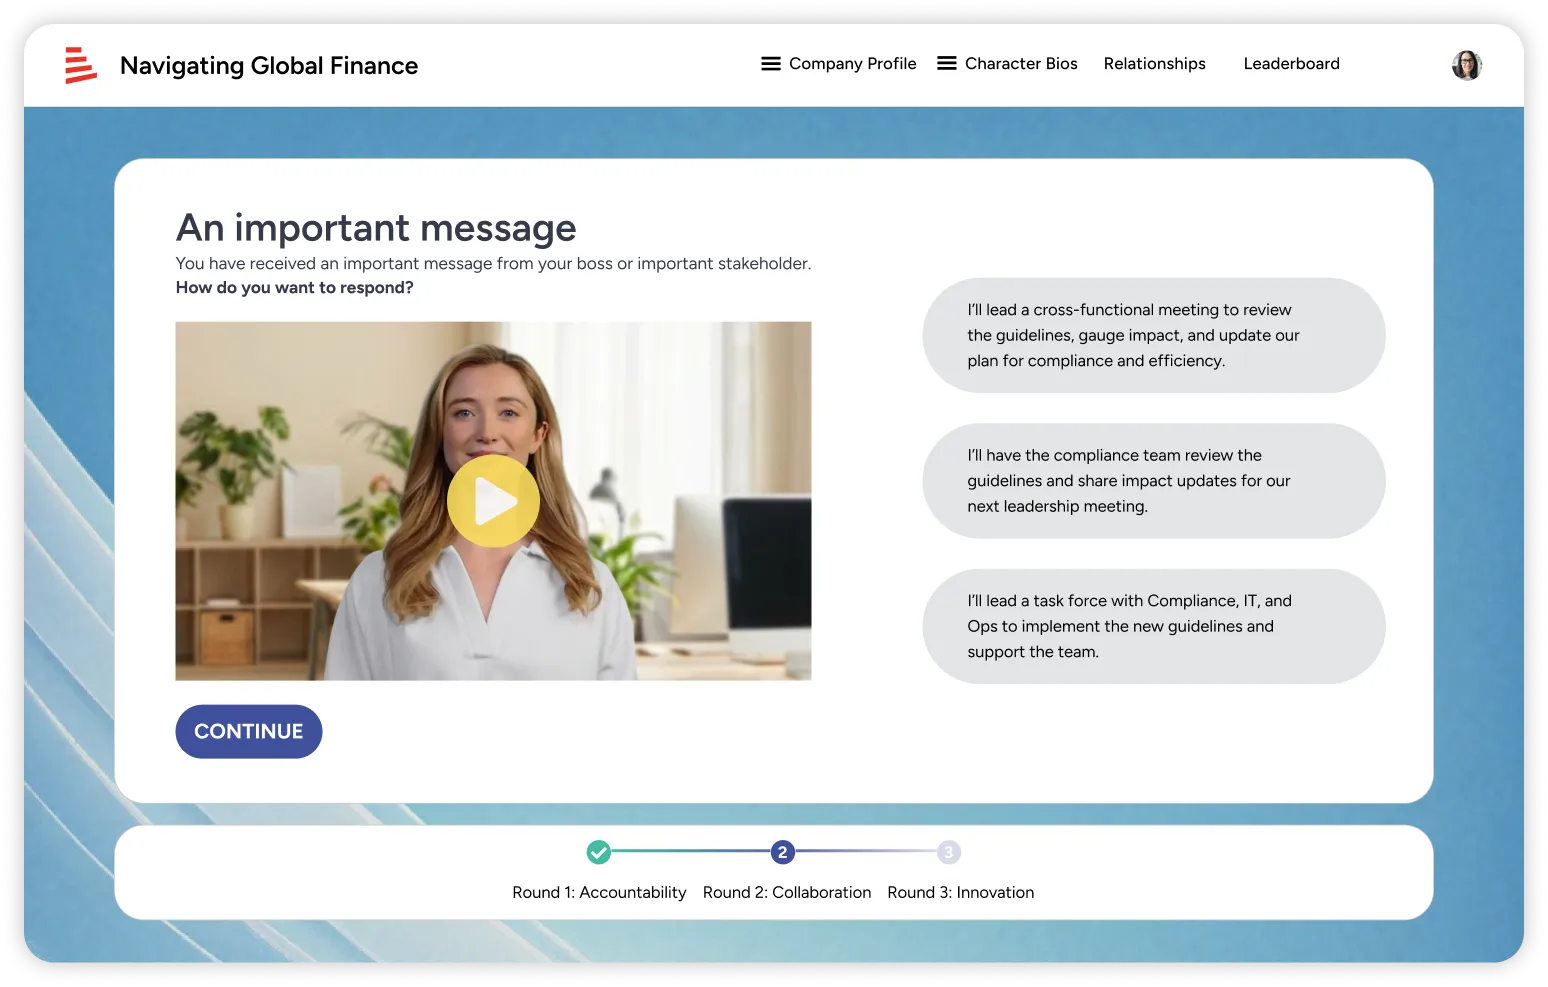Open the Relationships menu item
Screen dimensions: 1548x987
[x=1154, y=64]
